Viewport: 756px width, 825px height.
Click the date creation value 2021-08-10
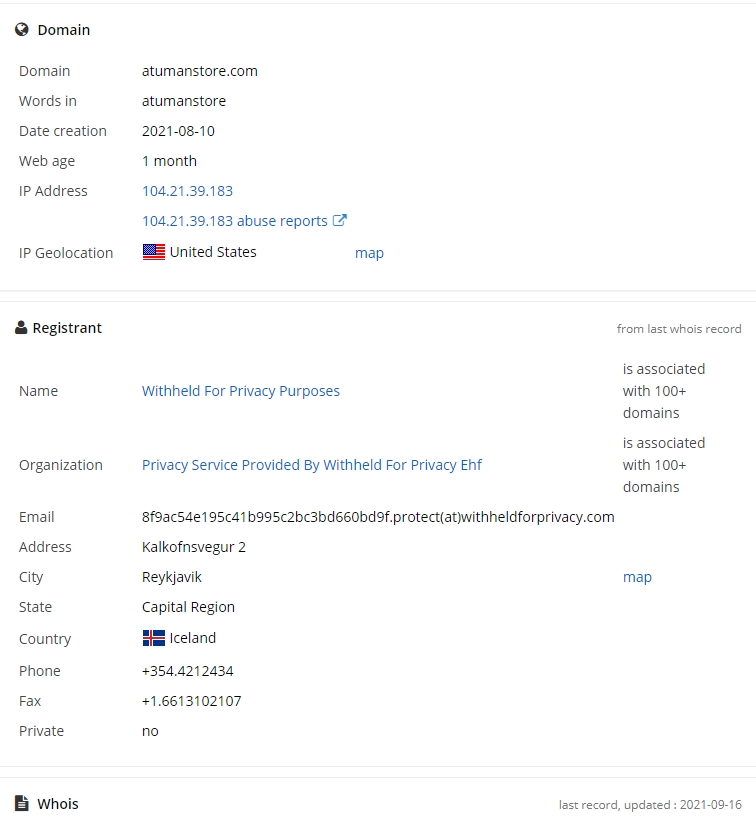click(x=178, y=131)
